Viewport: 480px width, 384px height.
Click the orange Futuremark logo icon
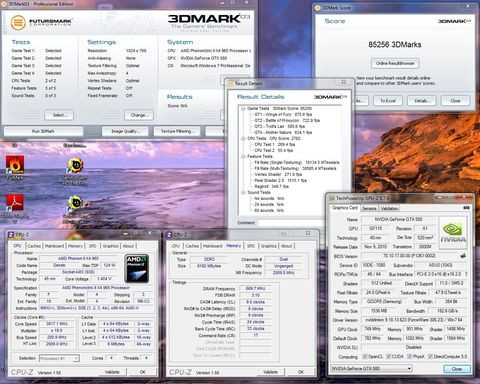(x=18, y=23)
